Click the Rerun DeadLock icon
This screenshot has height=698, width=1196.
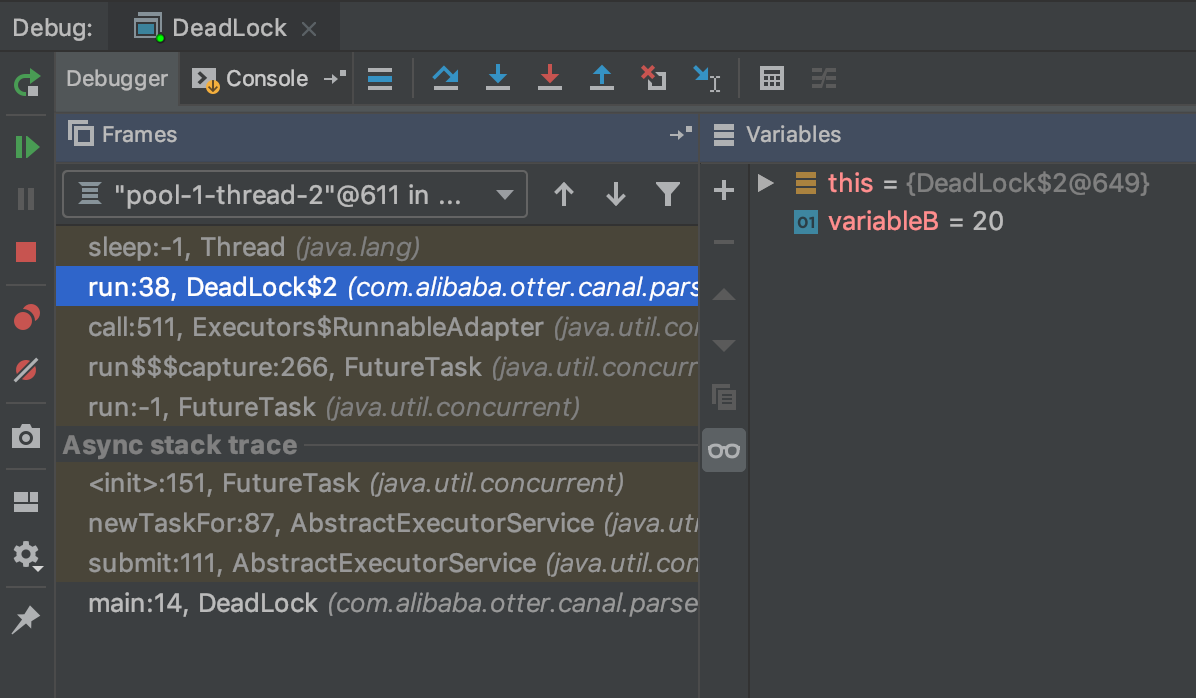pyautogui.click(x=27, y=82)
